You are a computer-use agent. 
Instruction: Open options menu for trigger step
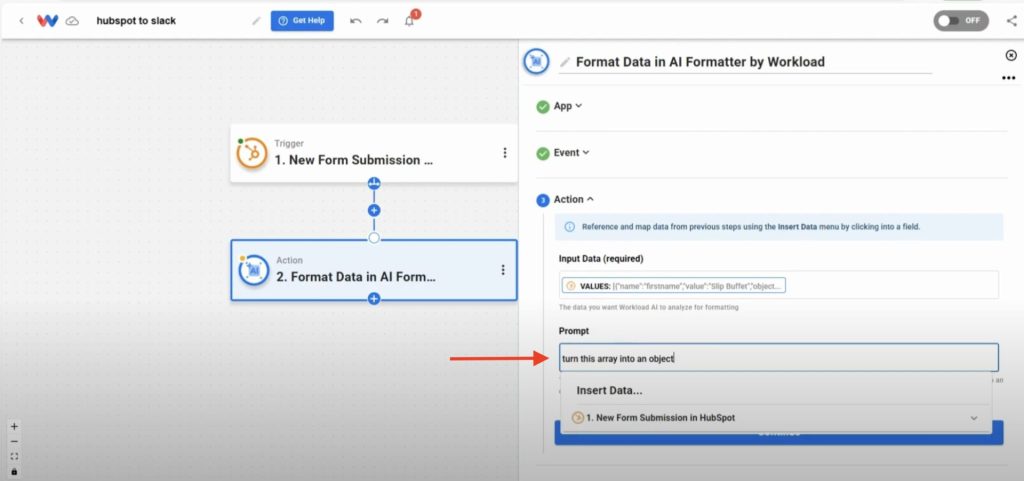coord(505,153)
